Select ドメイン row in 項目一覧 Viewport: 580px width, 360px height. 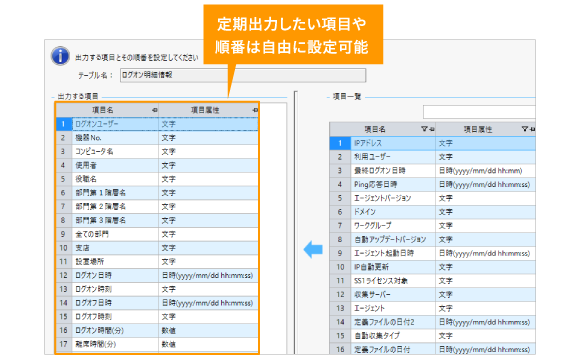click(x=432, y=212)
